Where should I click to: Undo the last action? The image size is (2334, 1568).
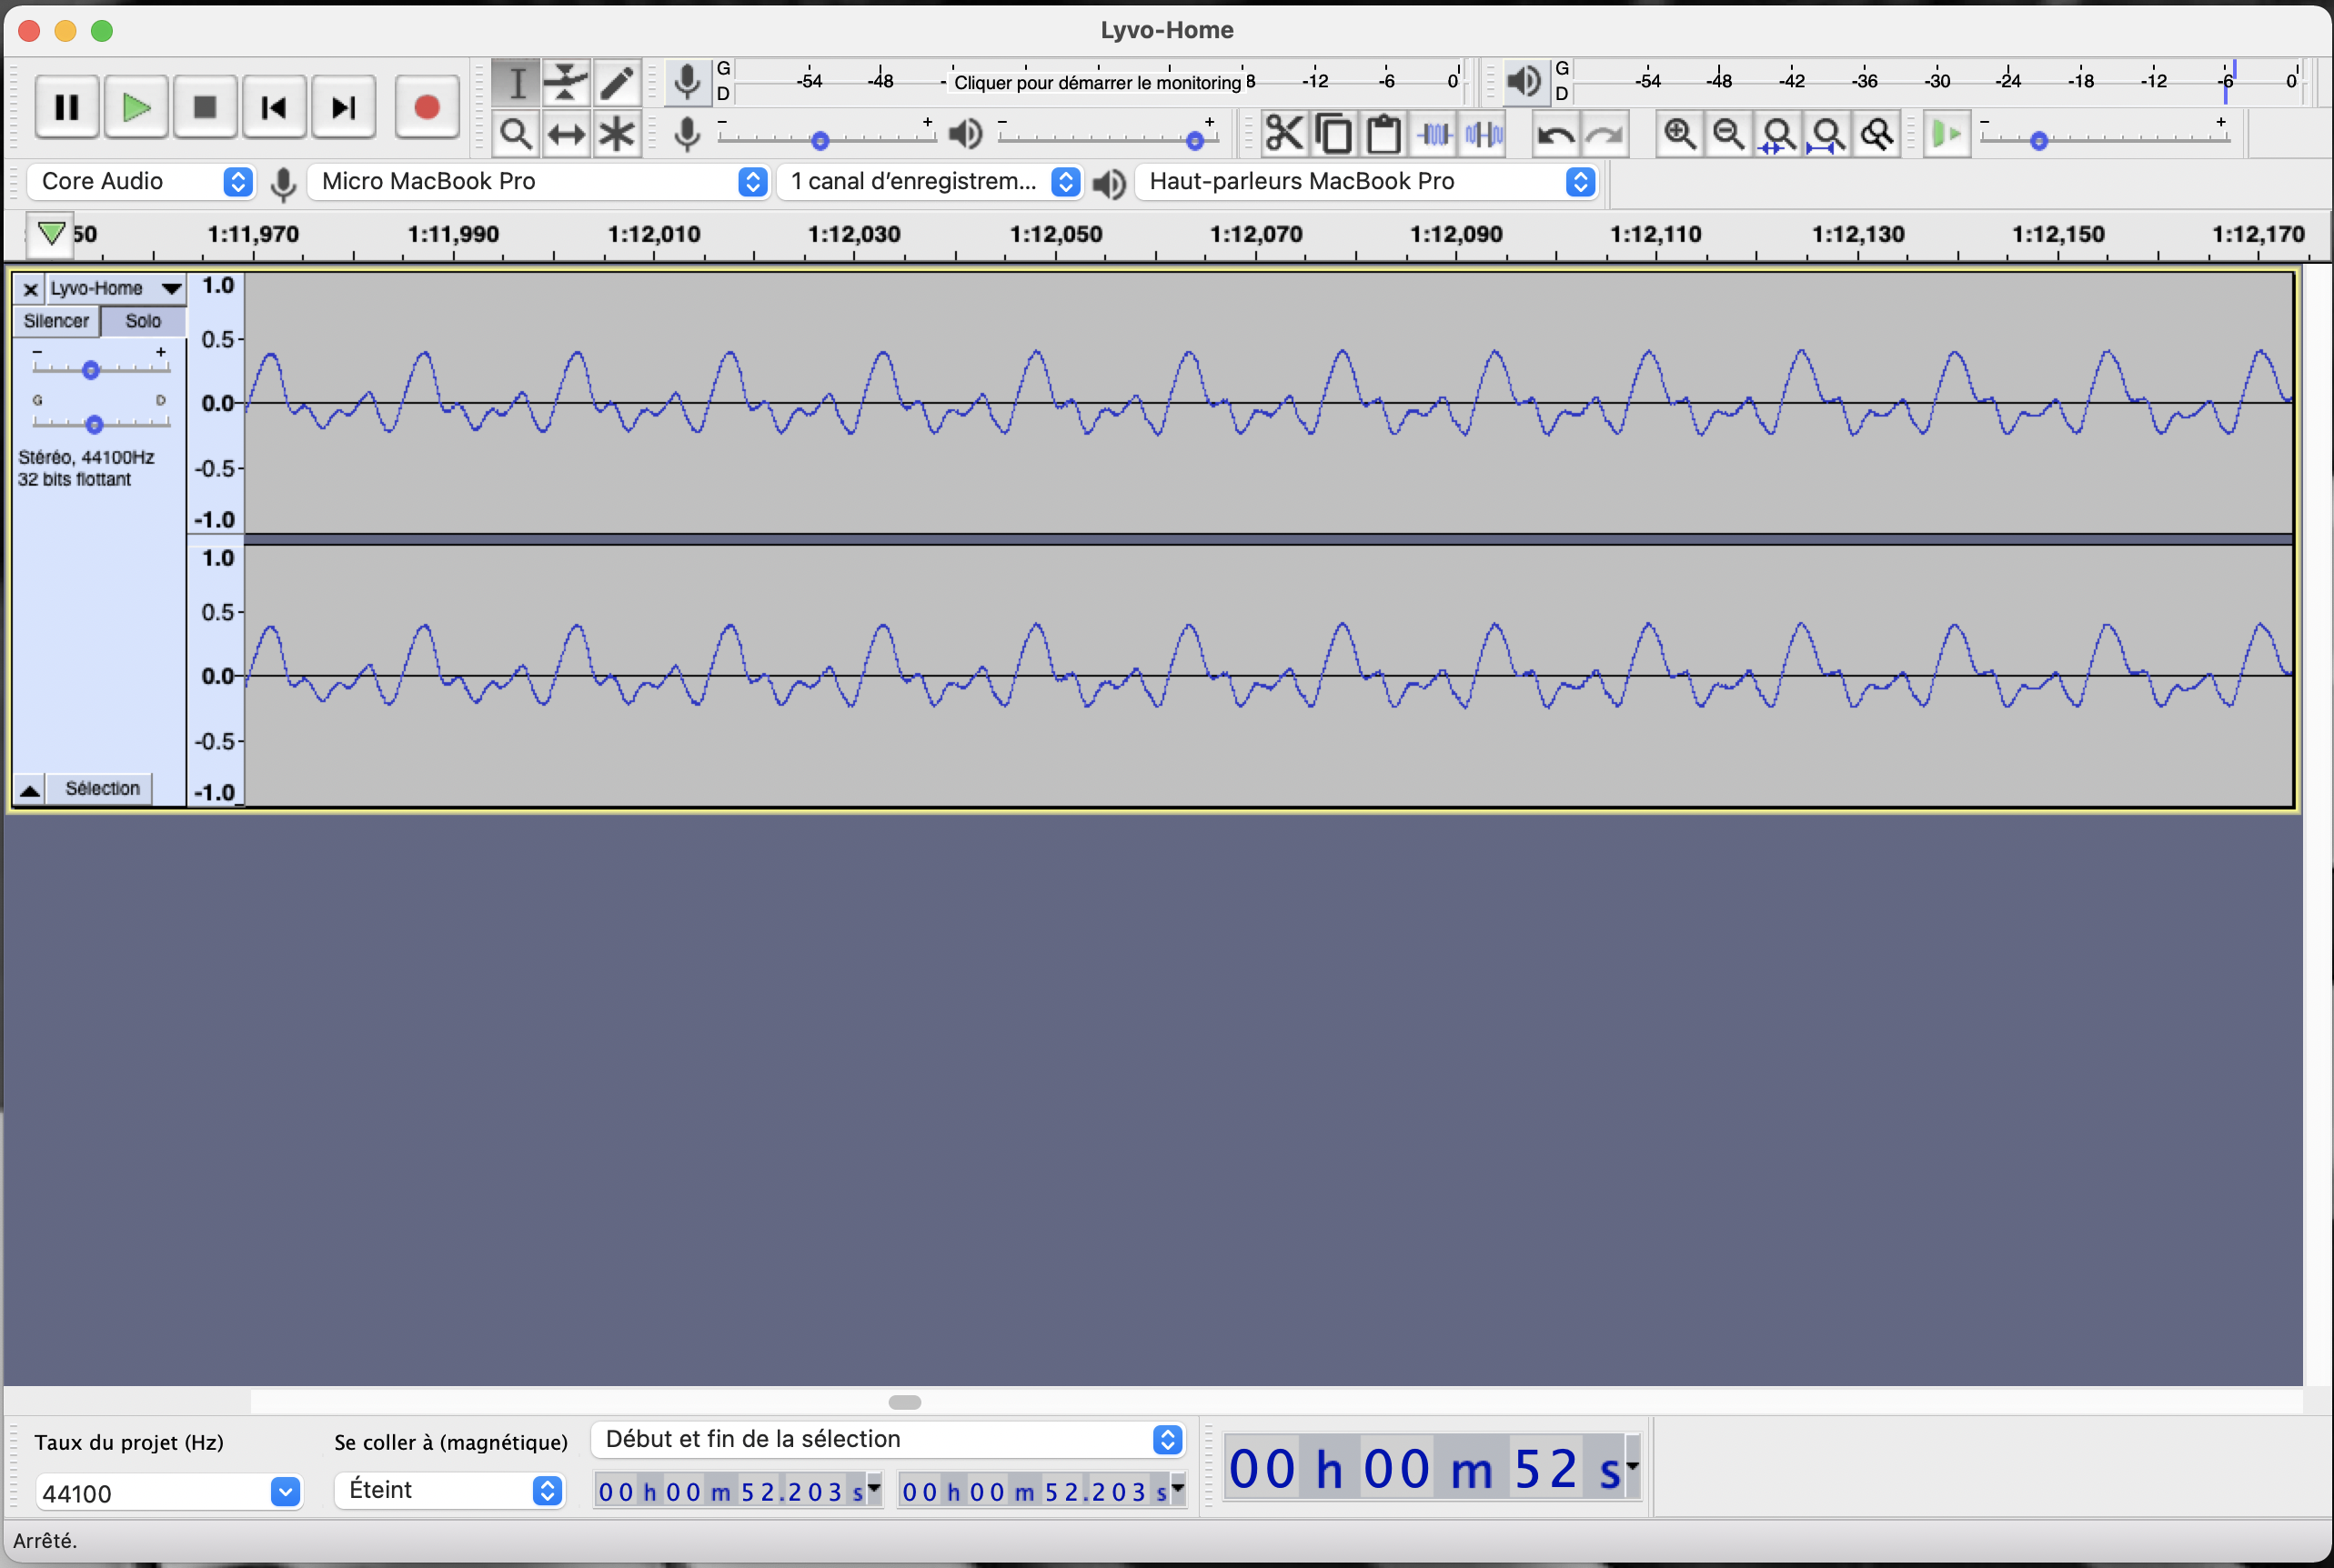point(1556,134)
